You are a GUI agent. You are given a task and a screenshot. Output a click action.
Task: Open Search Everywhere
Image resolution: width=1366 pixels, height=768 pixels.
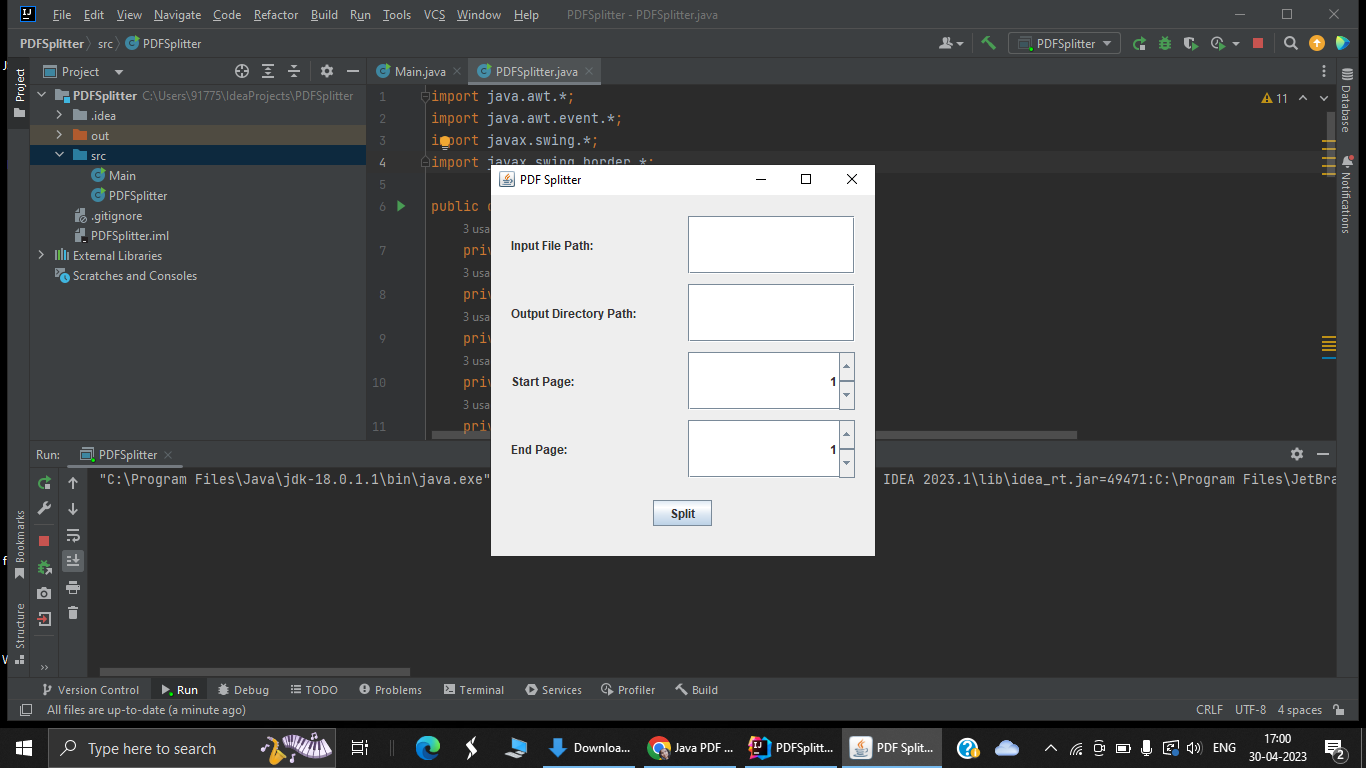[1290, 43]
